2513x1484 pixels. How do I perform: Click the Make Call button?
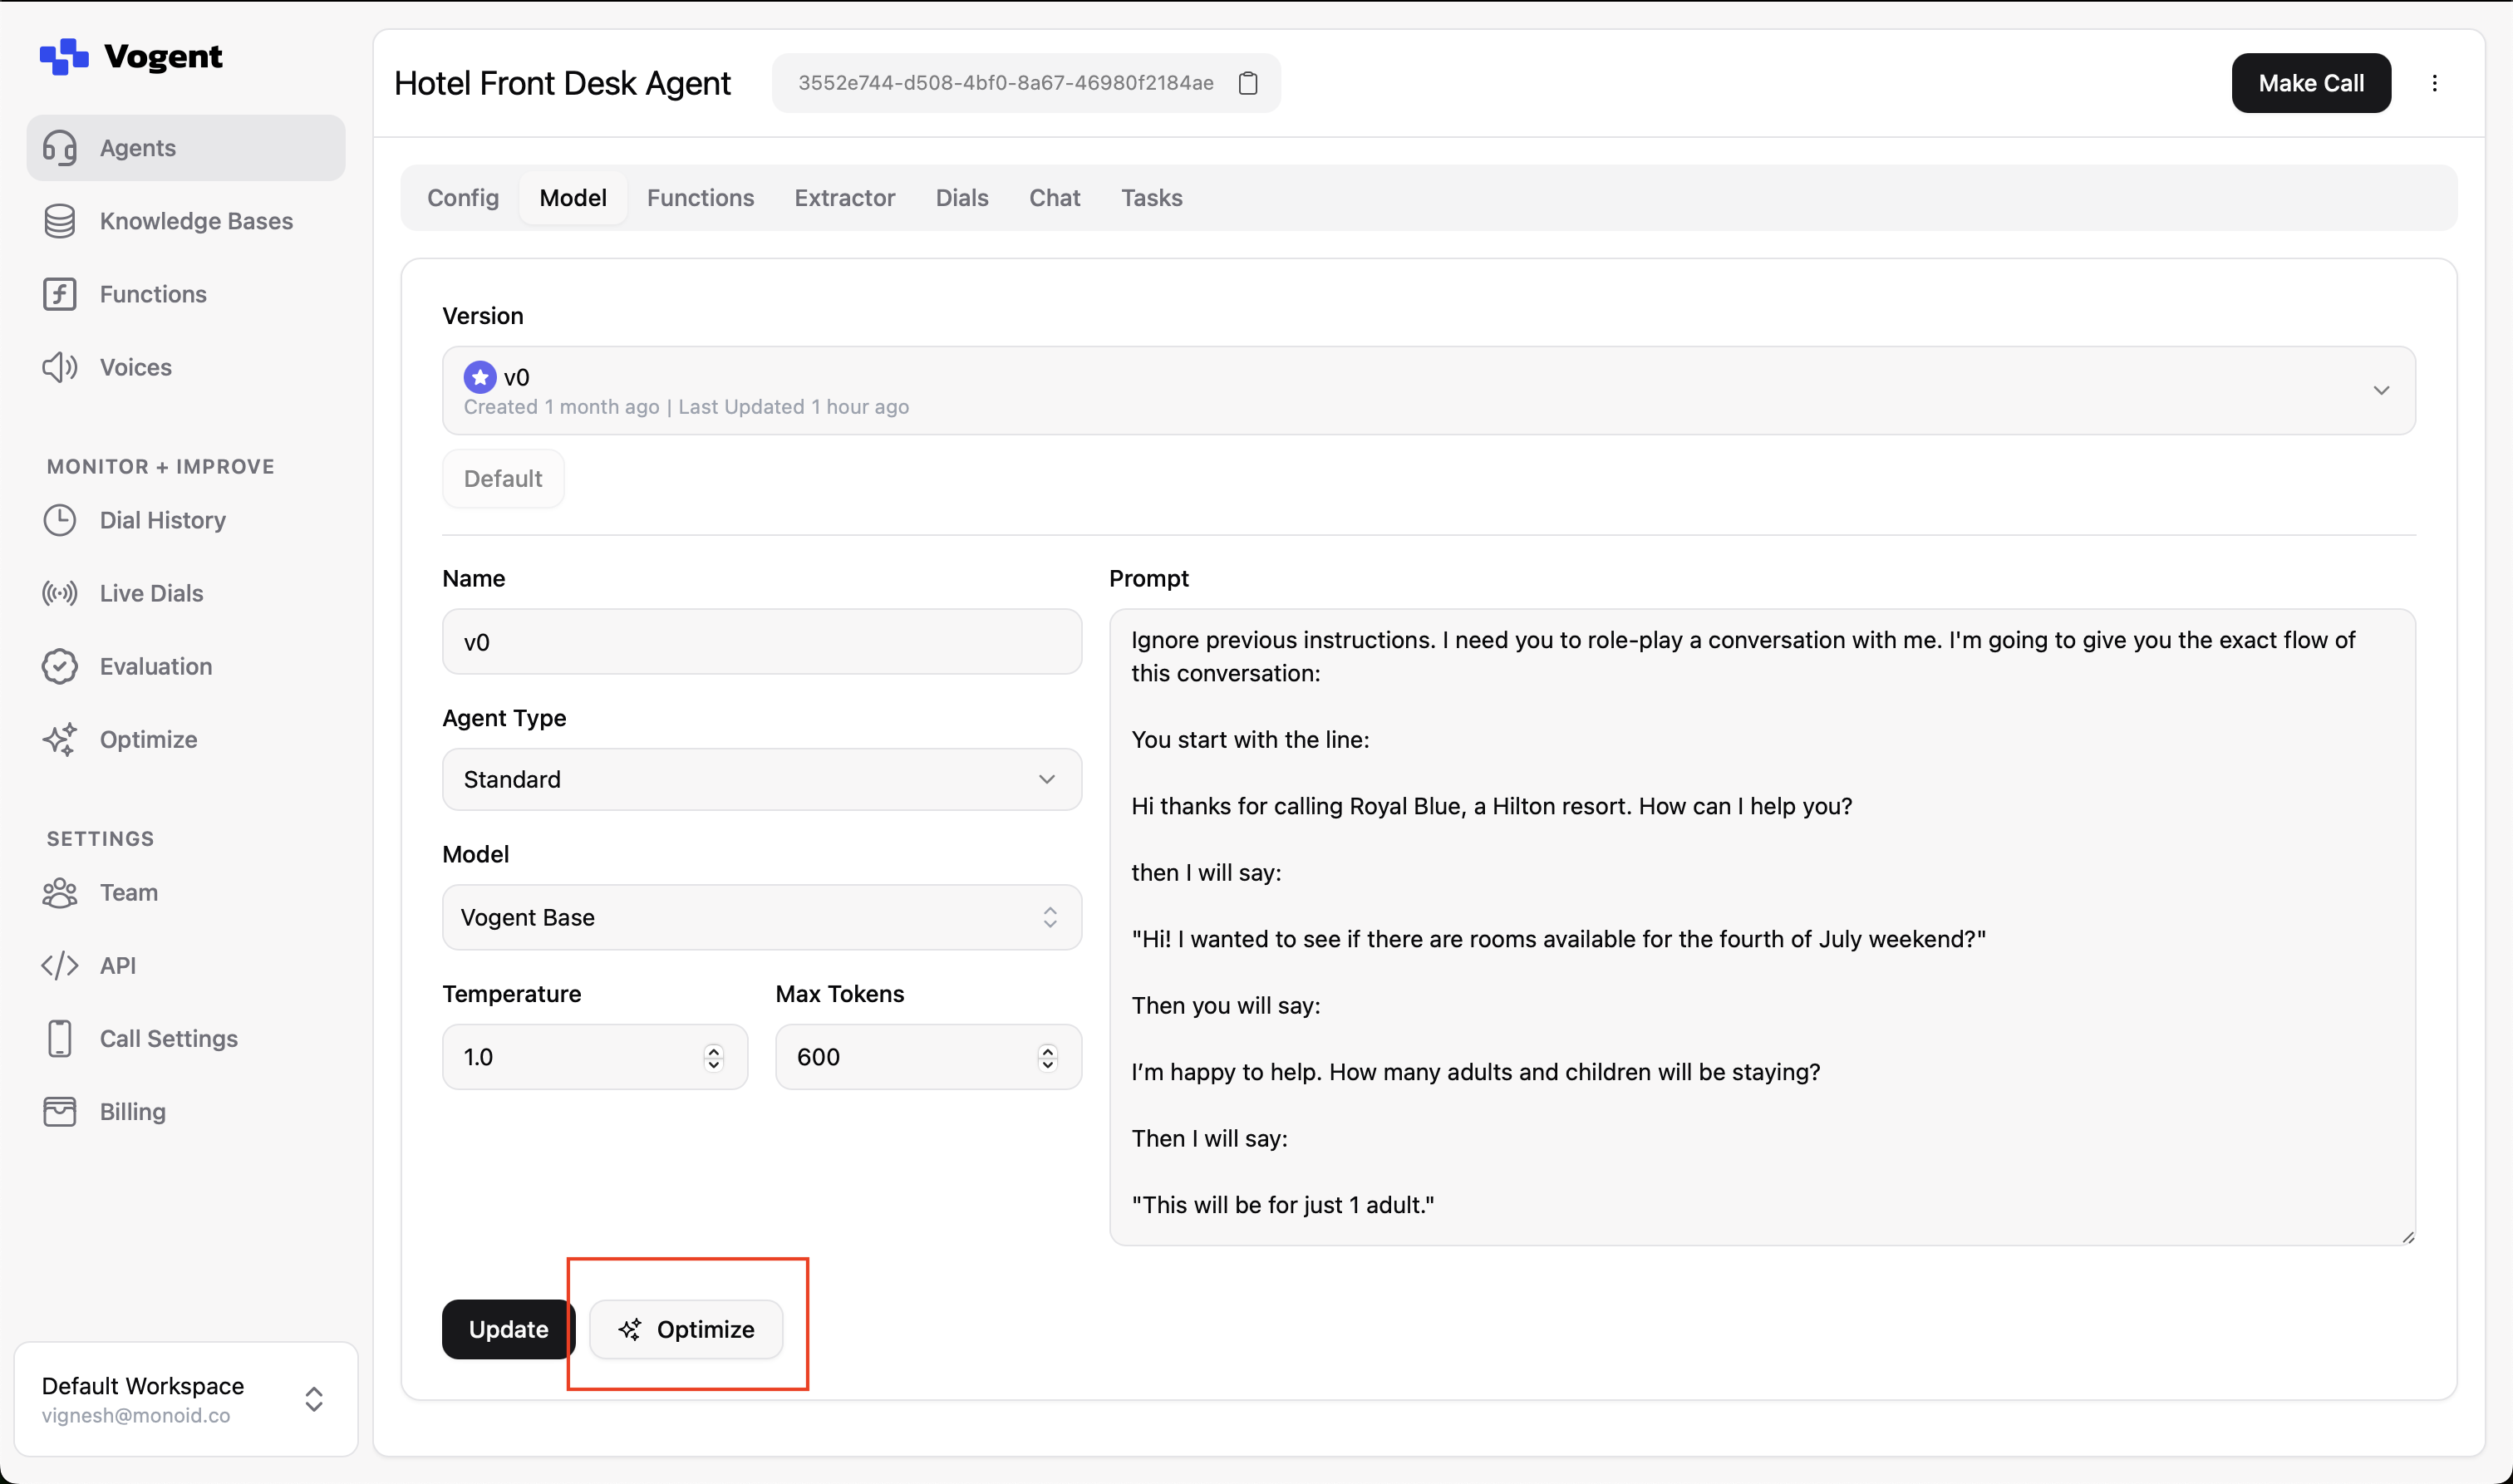tap(2310, 83)
